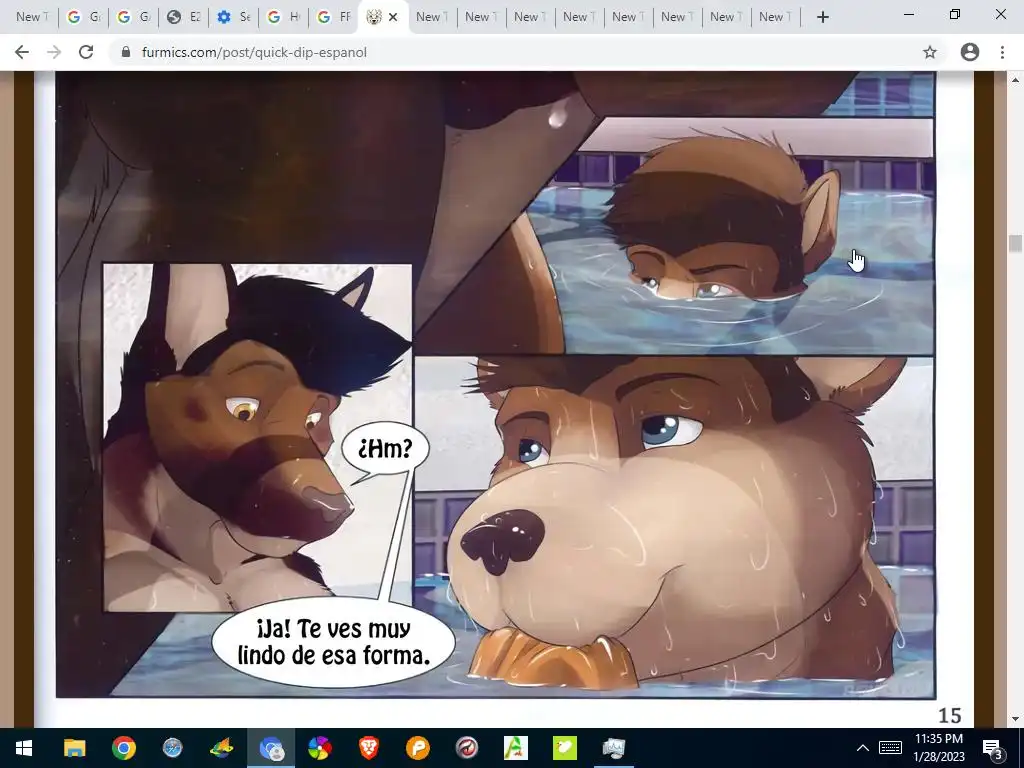1024x768 pixels.
Task: Open the compass browser icon in taskbar
Action: tap(172, 748)
